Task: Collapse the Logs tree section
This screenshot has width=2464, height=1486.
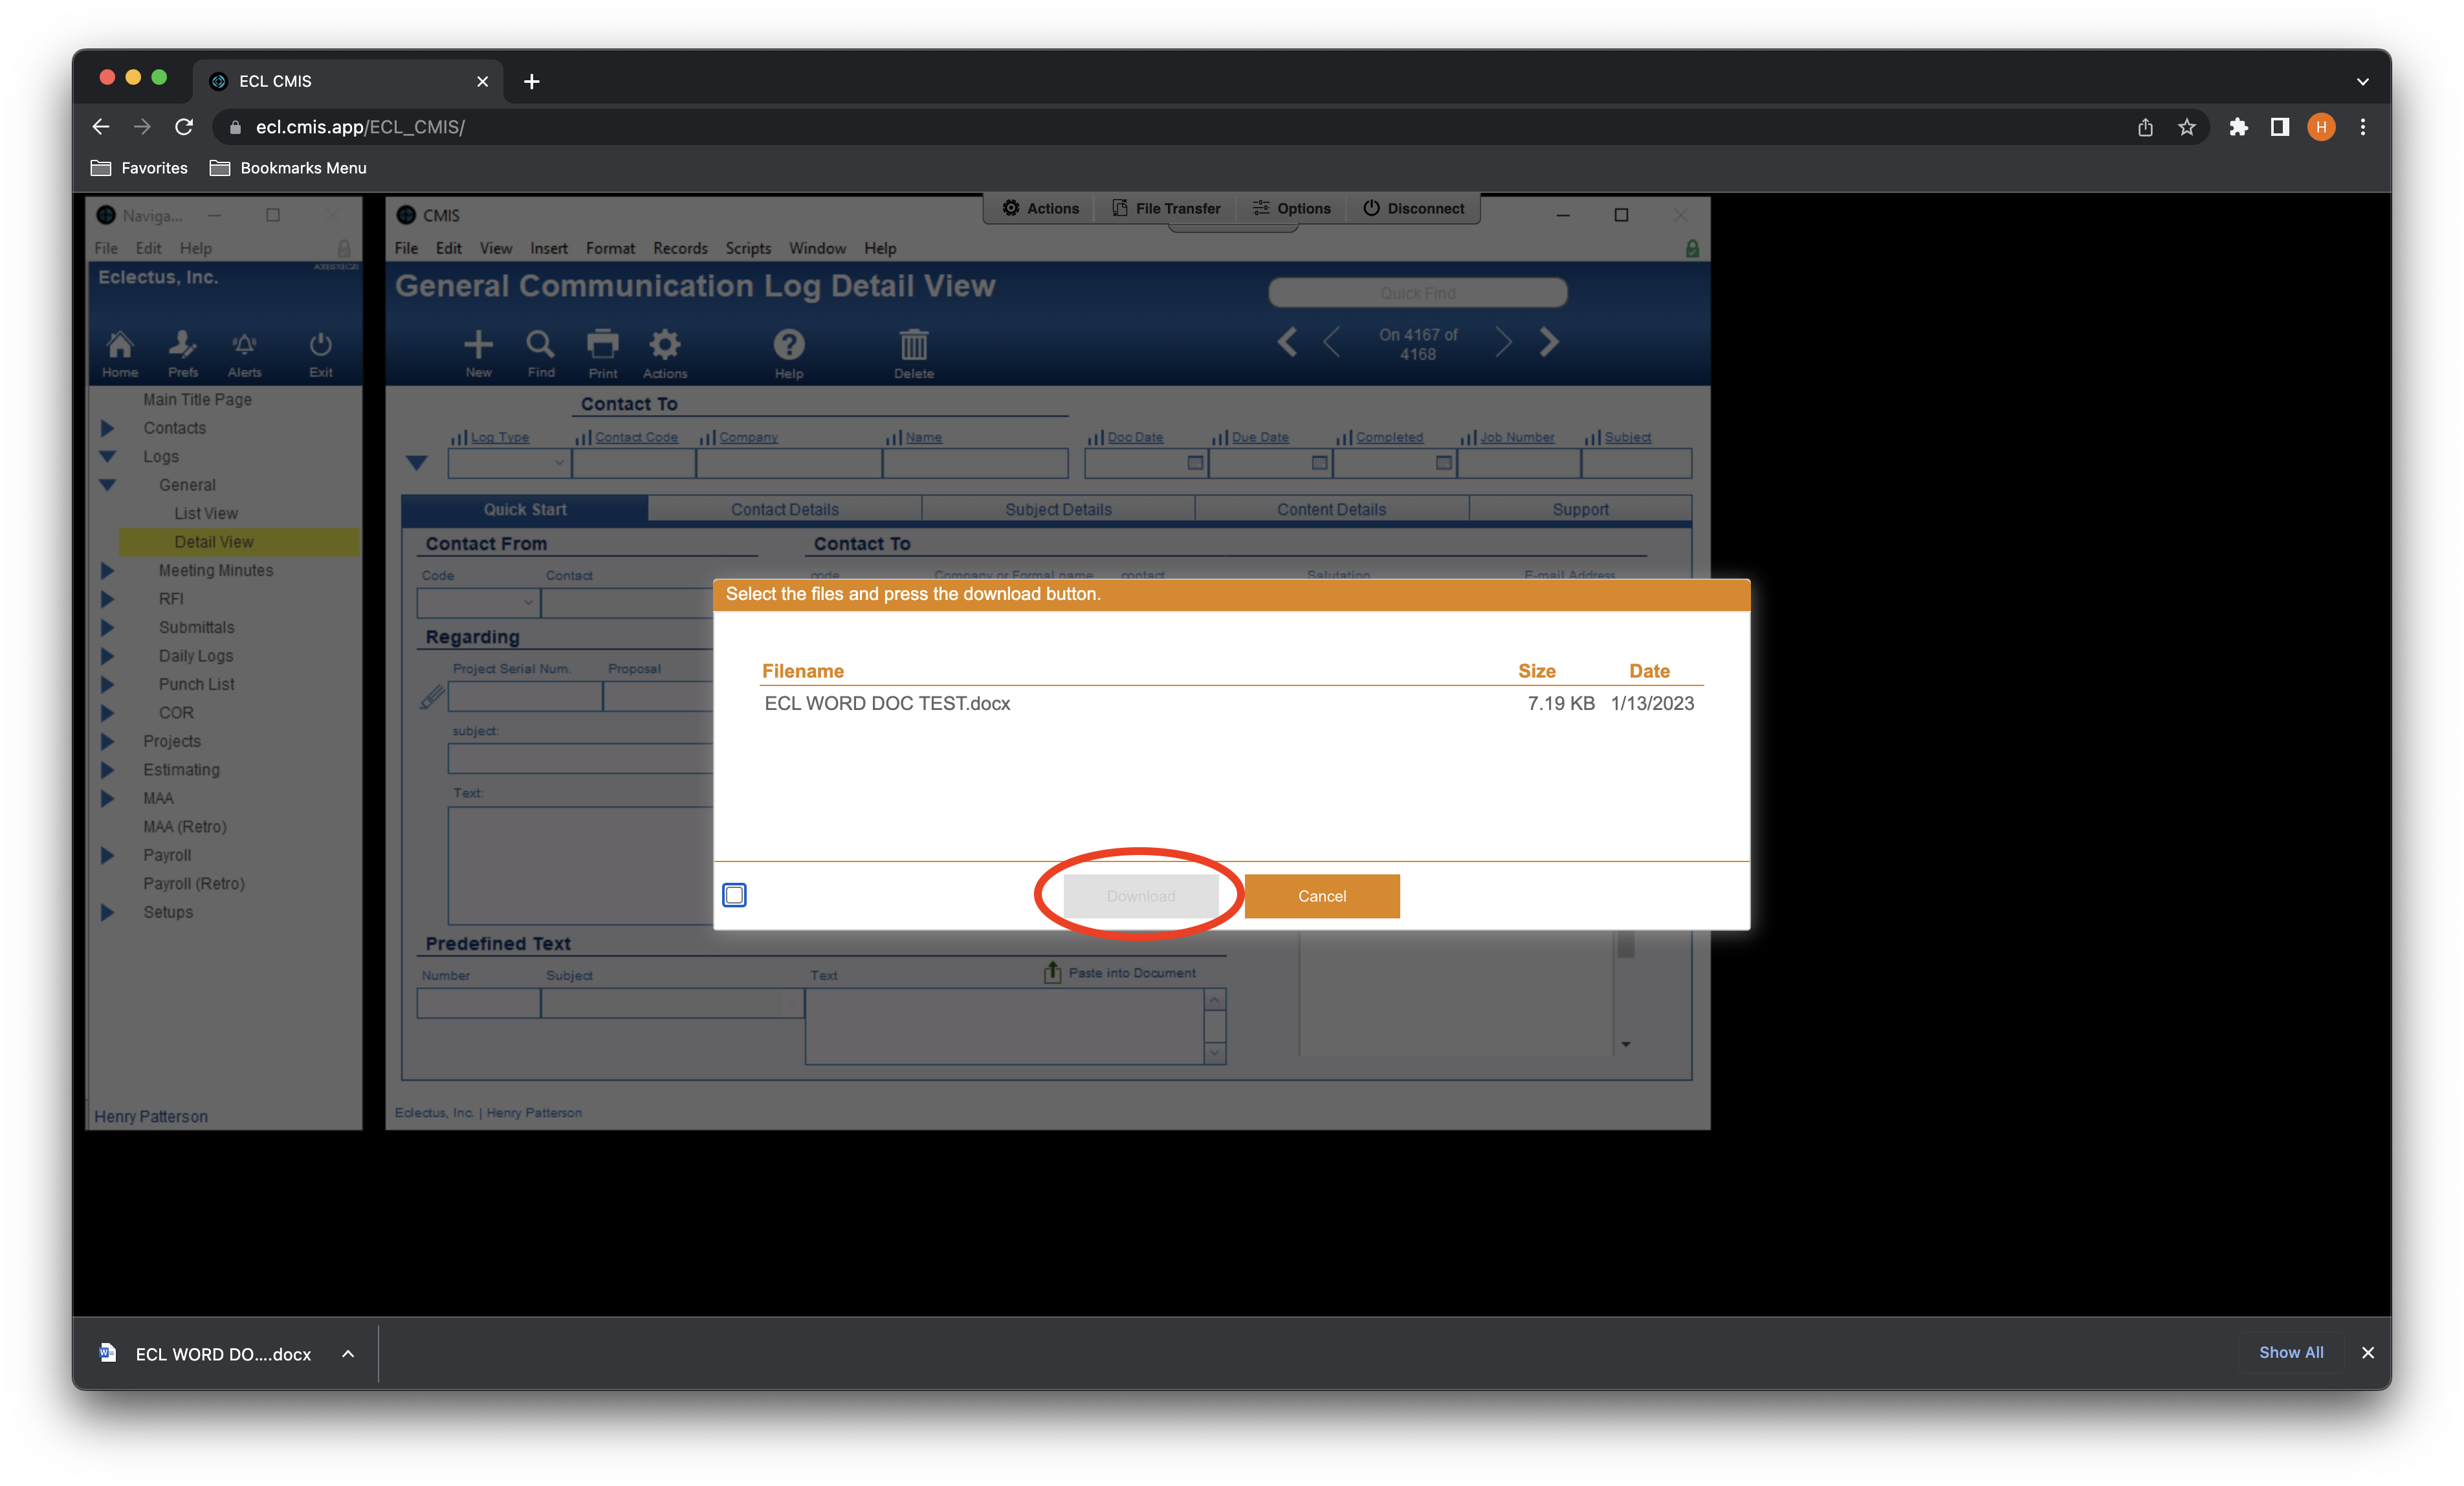Action: (x=108, y=457)
